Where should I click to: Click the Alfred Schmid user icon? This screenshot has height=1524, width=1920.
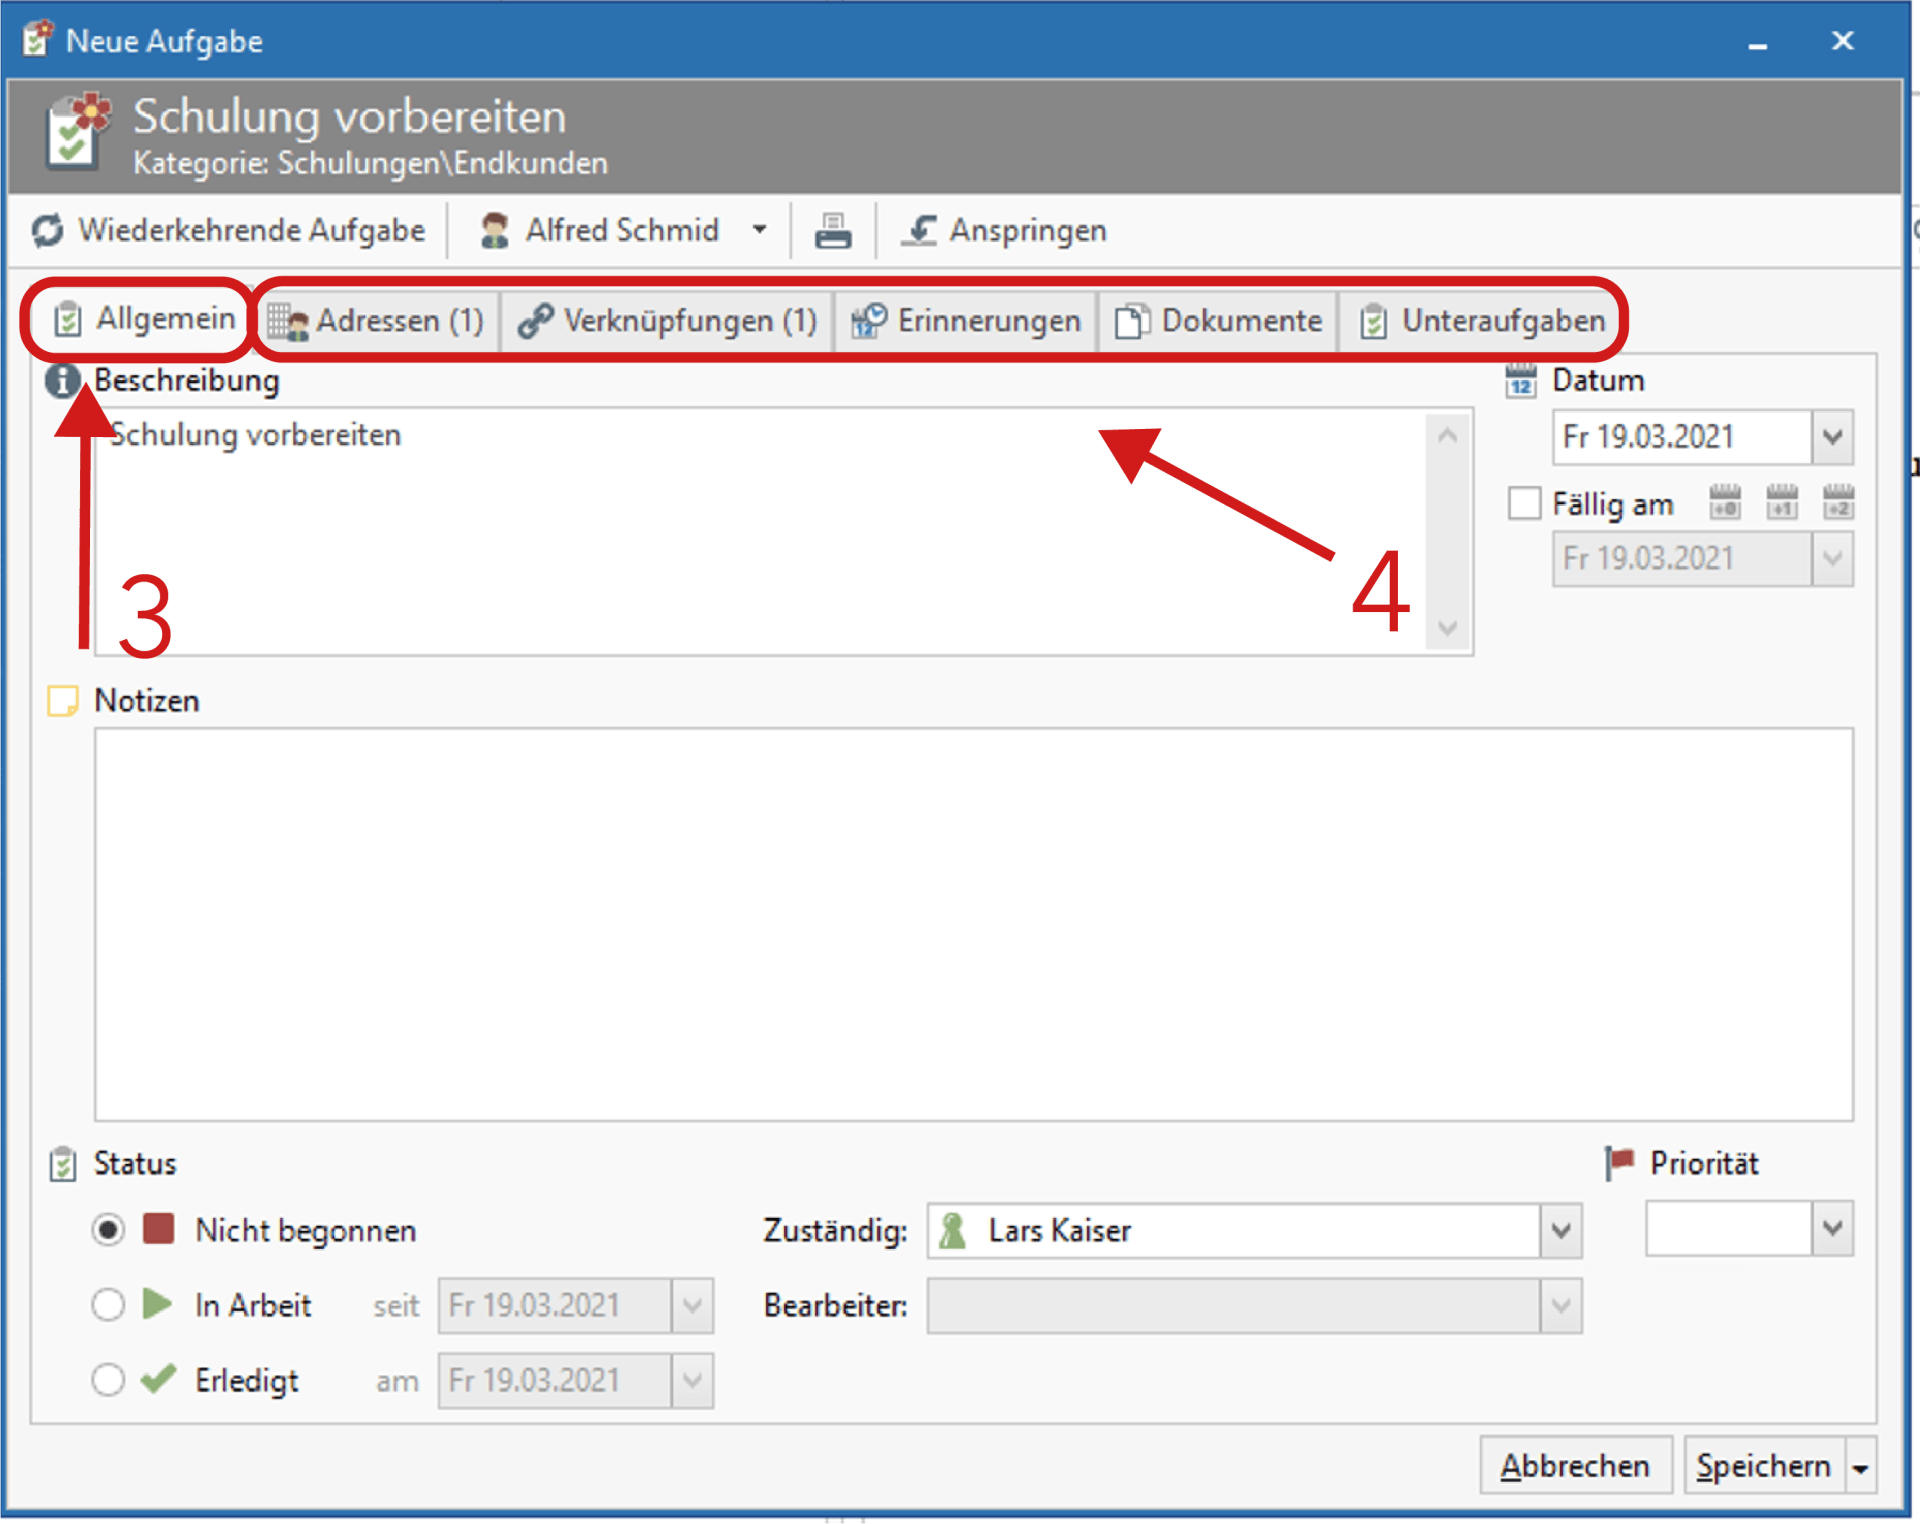494,231
